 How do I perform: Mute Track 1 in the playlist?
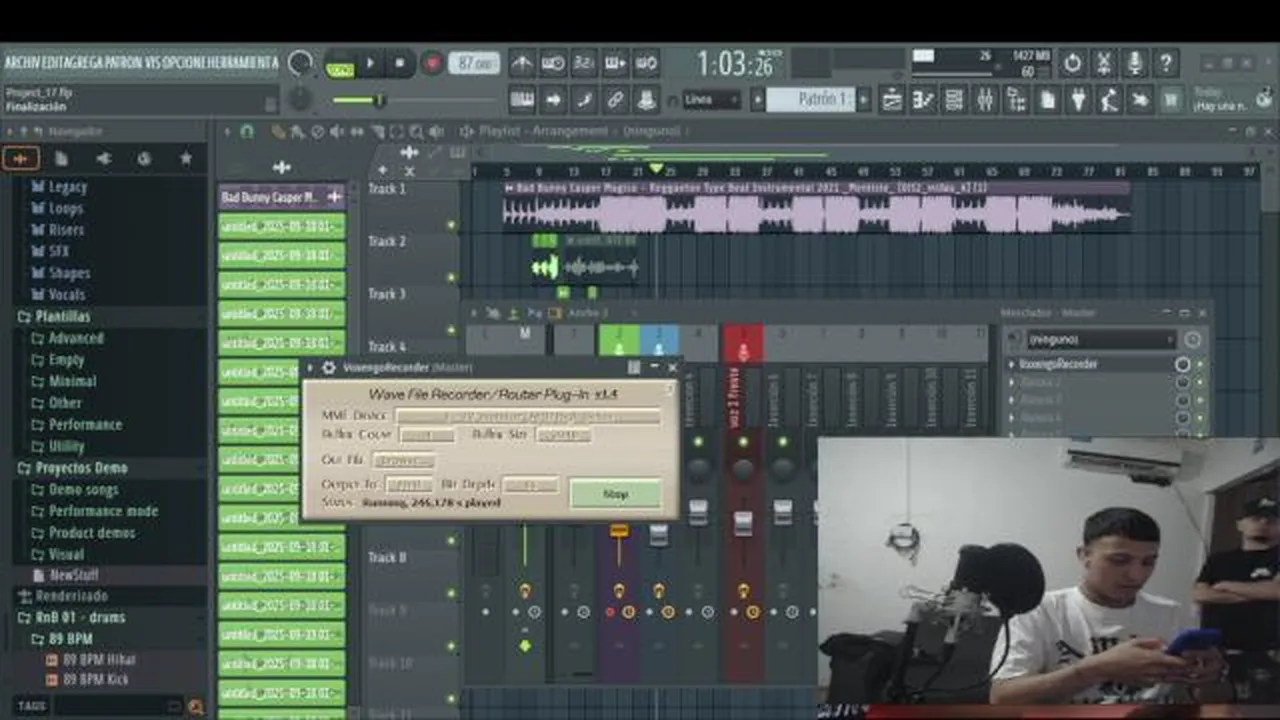451,224
